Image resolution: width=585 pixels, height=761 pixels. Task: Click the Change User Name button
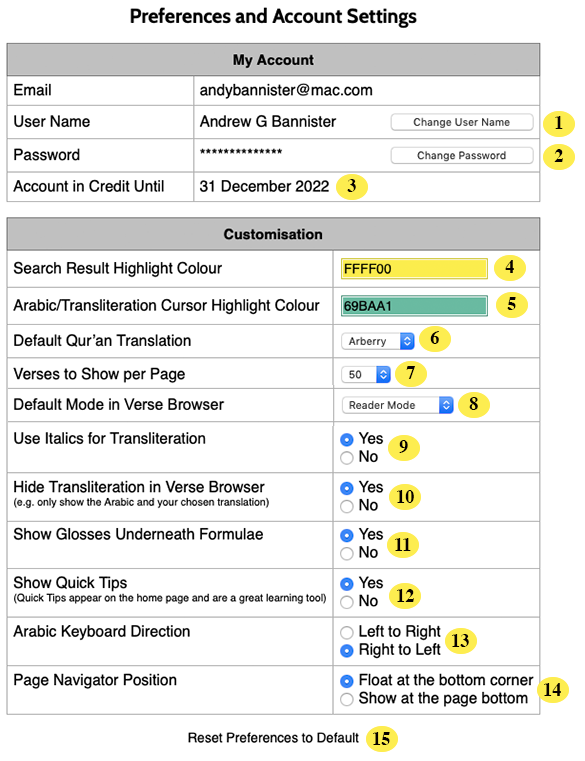tap(461, 122)
